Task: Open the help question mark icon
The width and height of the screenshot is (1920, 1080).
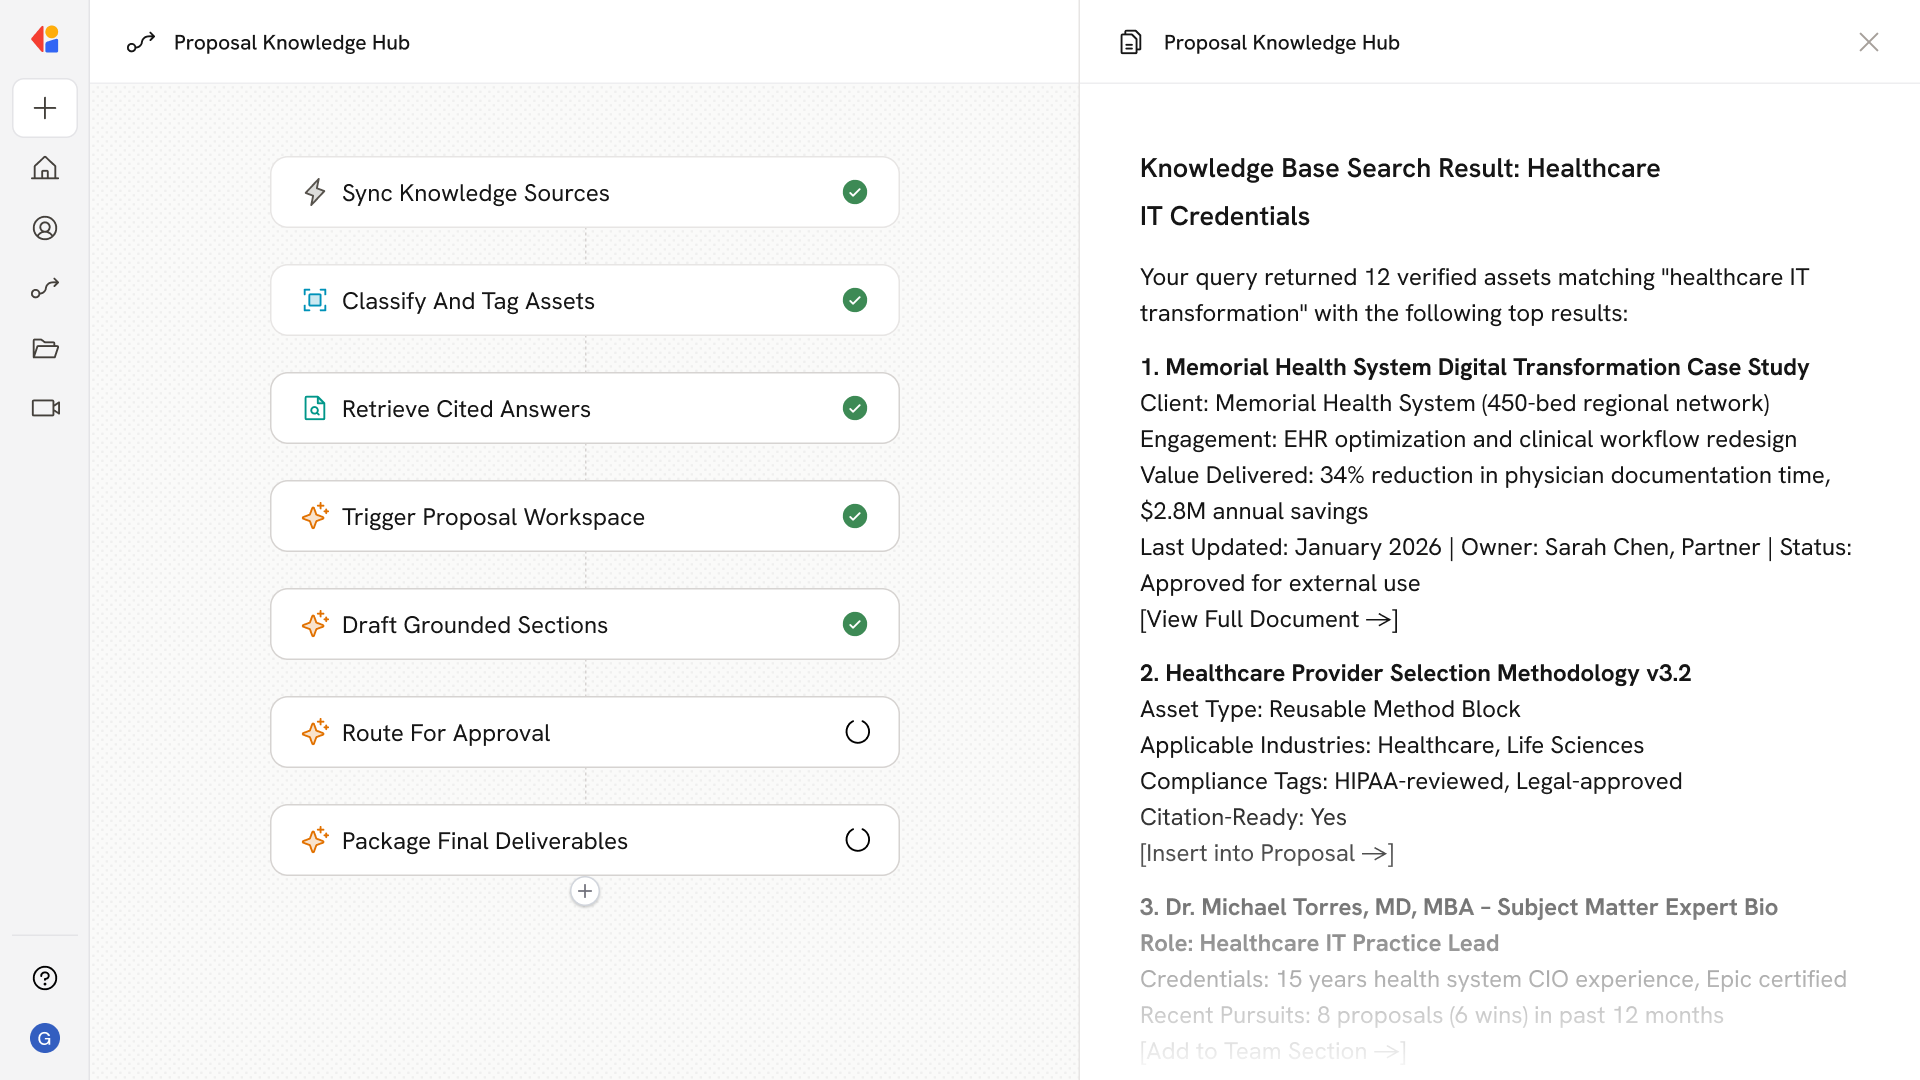Action: click(45, 978)
